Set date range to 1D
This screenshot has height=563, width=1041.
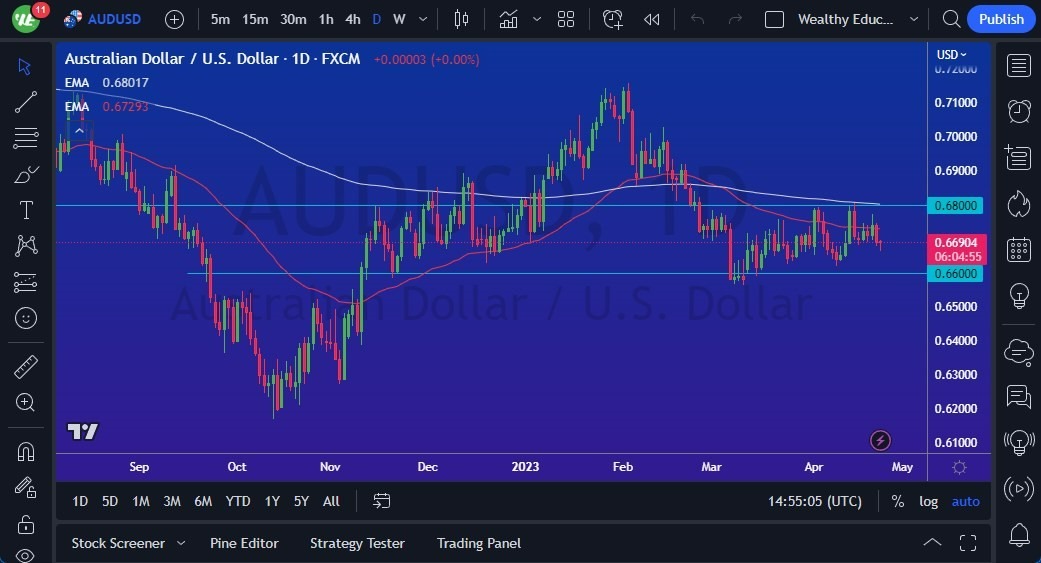click(80, 501)
